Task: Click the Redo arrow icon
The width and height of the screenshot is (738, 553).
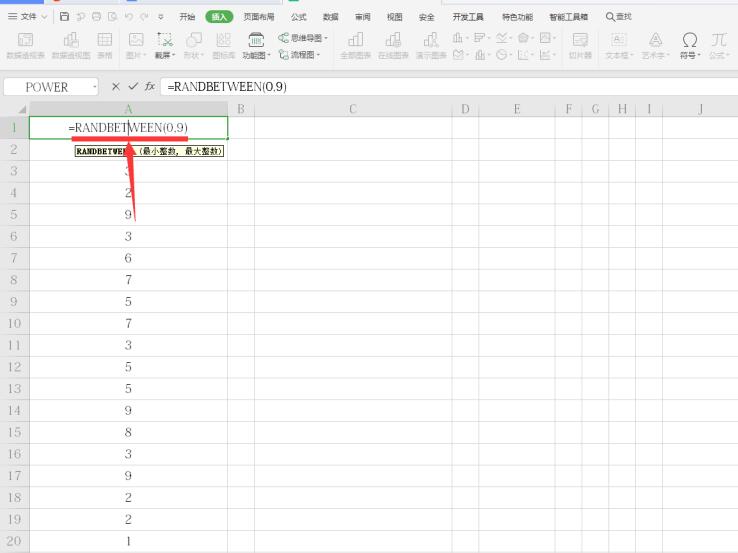Action: (144, 17)
